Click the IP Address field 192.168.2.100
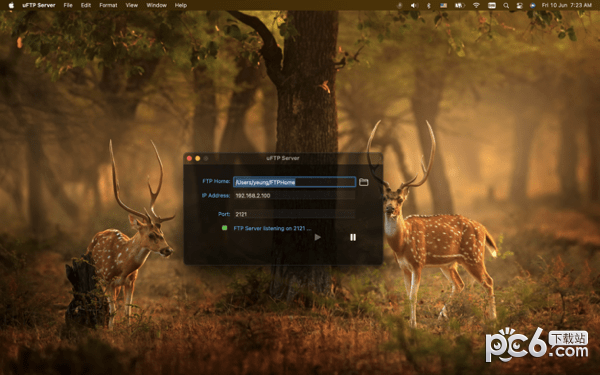 [x=294, y=196]
